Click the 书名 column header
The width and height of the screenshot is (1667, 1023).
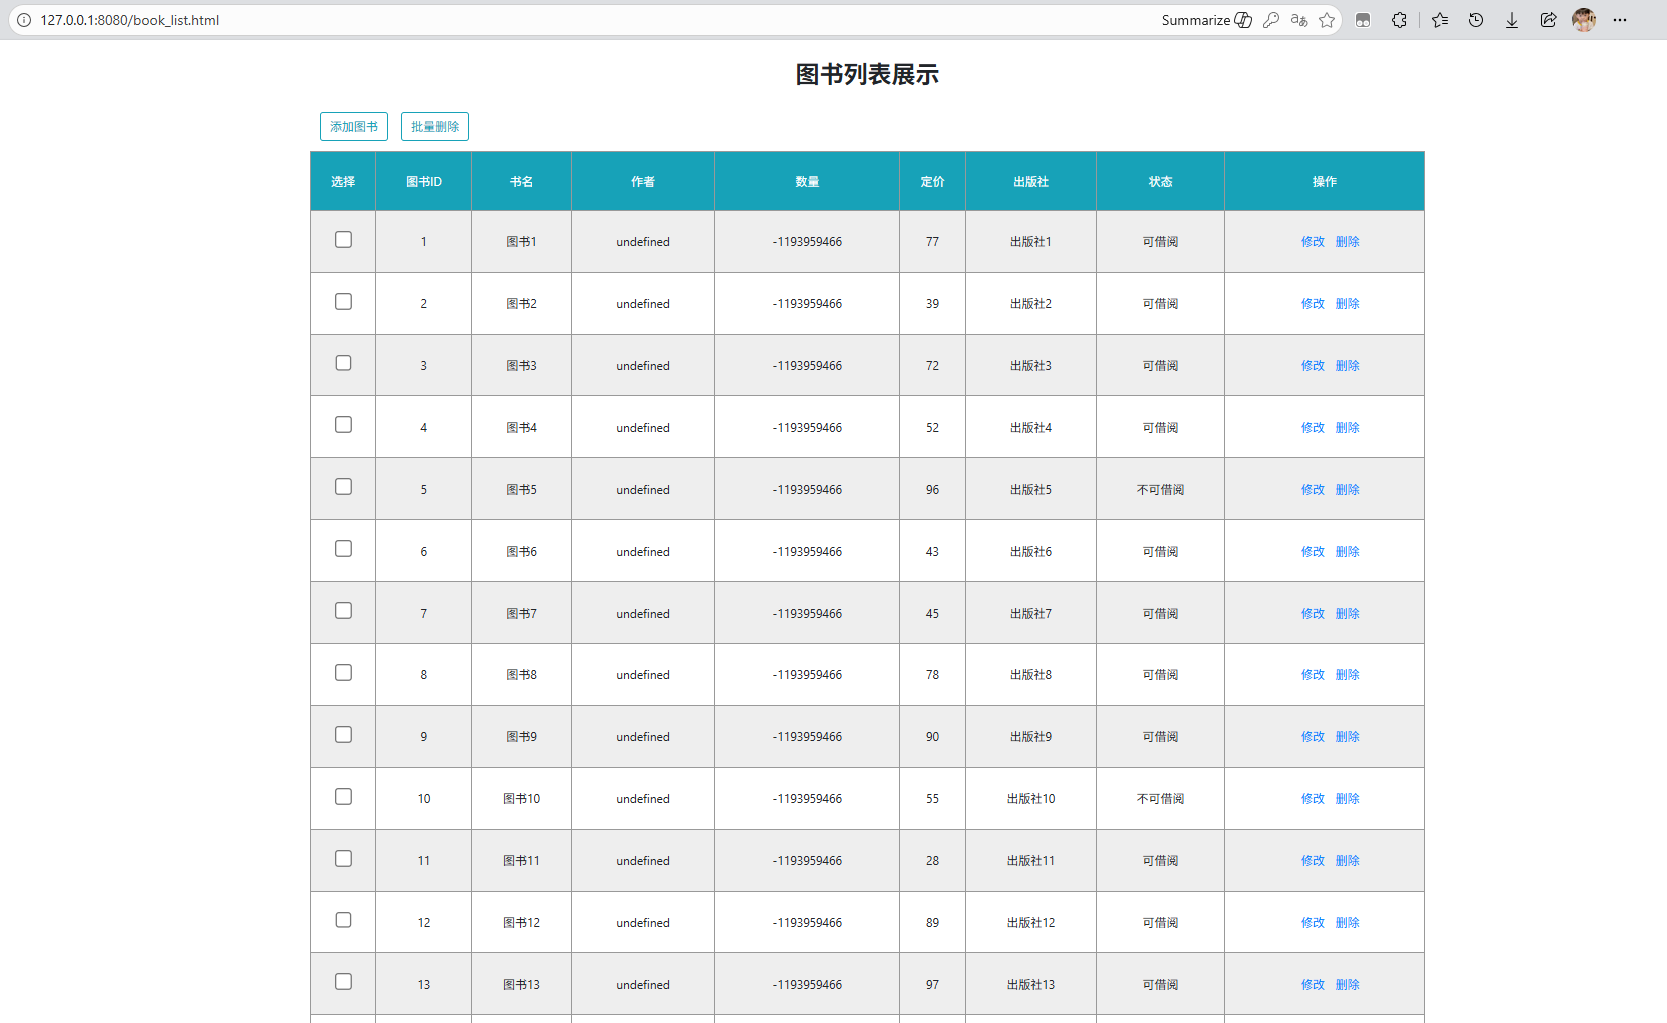tap(521, 182)
